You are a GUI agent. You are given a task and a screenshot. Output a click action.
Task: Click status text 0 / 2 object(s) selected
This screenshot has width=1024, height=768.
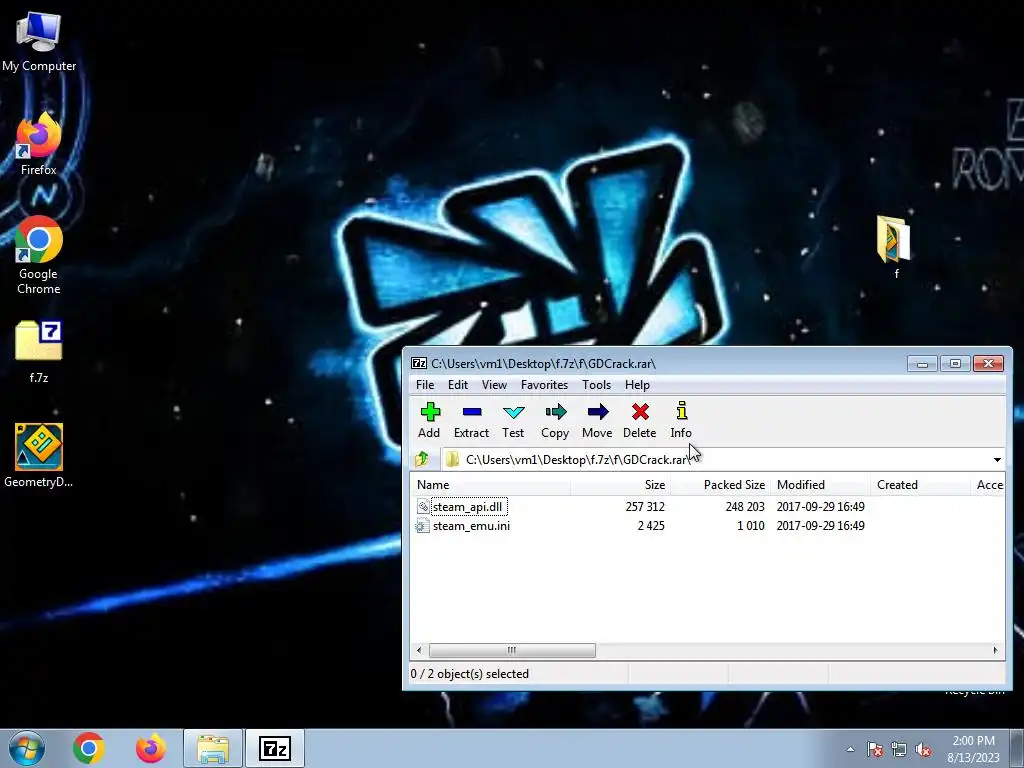pos(470,674)
